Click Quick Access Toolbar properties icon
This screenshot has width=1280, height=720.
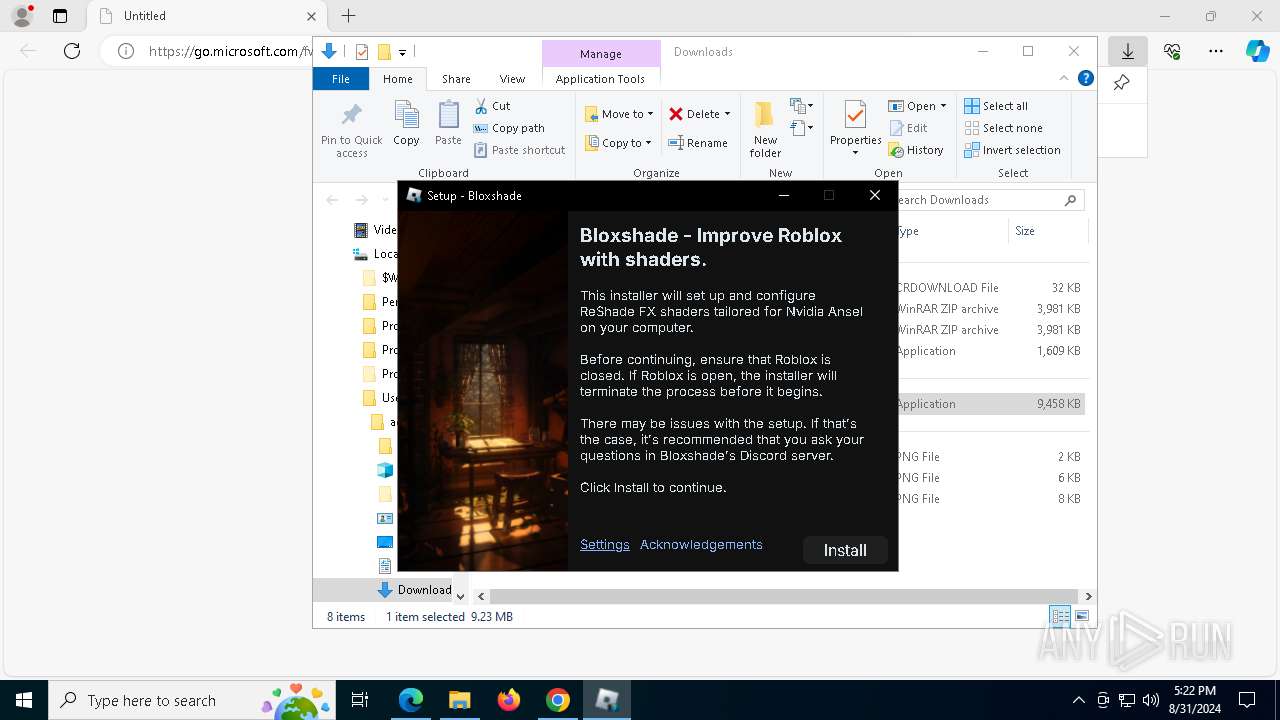(362, 52)
